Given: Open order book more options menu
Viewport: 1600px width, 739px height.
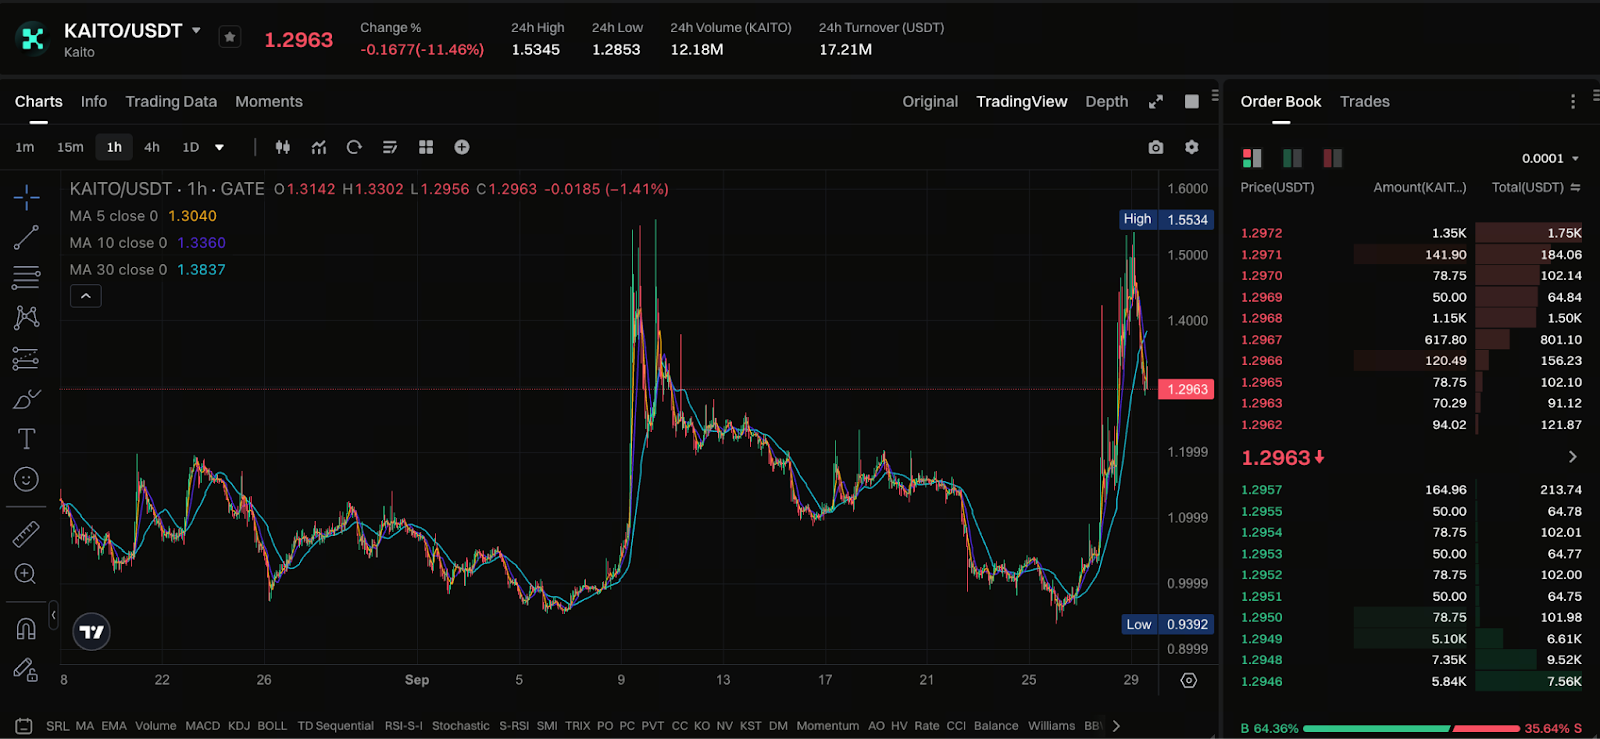Looking at the screenshot, I should pos(1573,102).
